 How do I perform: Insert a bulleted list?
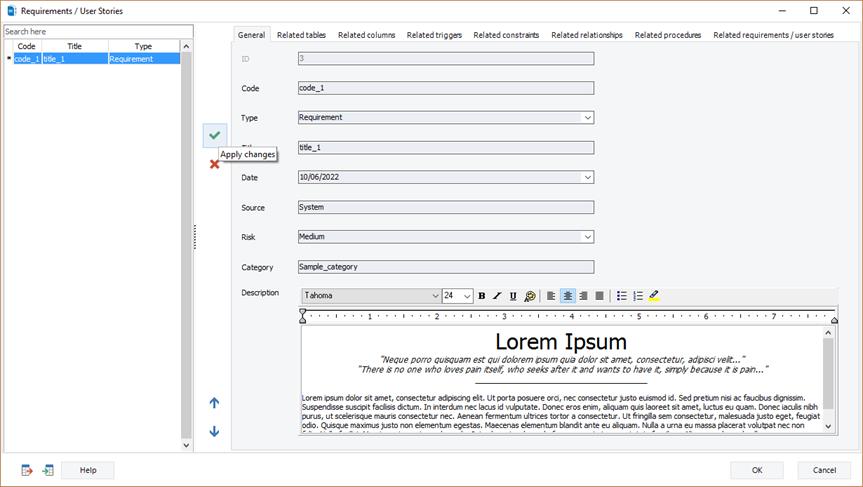click(621, 296)
